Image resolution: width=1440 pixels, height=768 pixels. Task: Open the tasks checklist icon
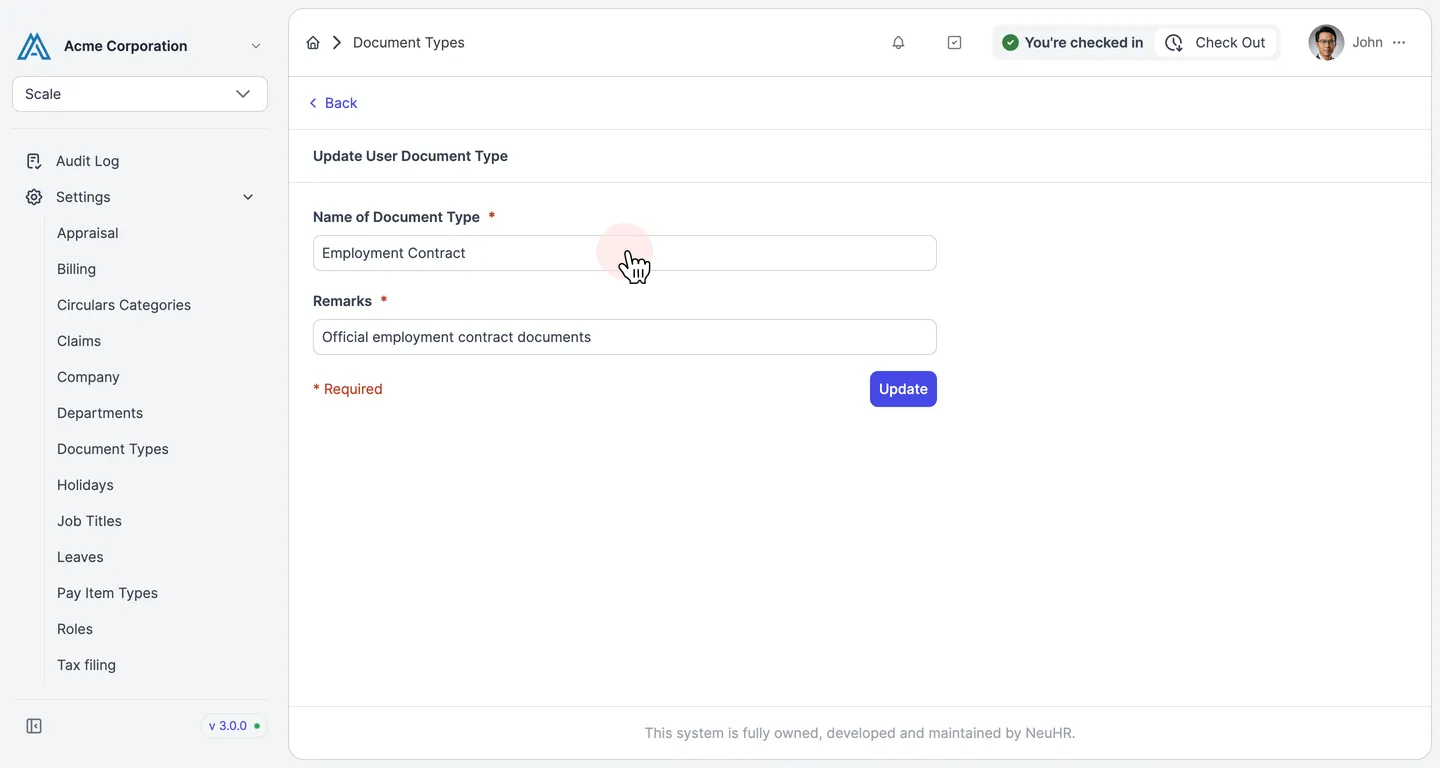(x=954, y=43)
